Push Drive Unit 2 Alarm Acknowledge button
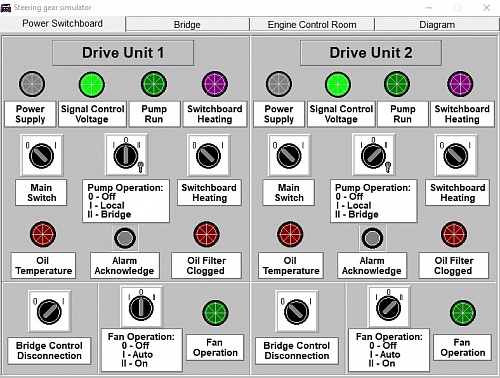The height and width of the screenshot is (378, 500). (372, 238)
